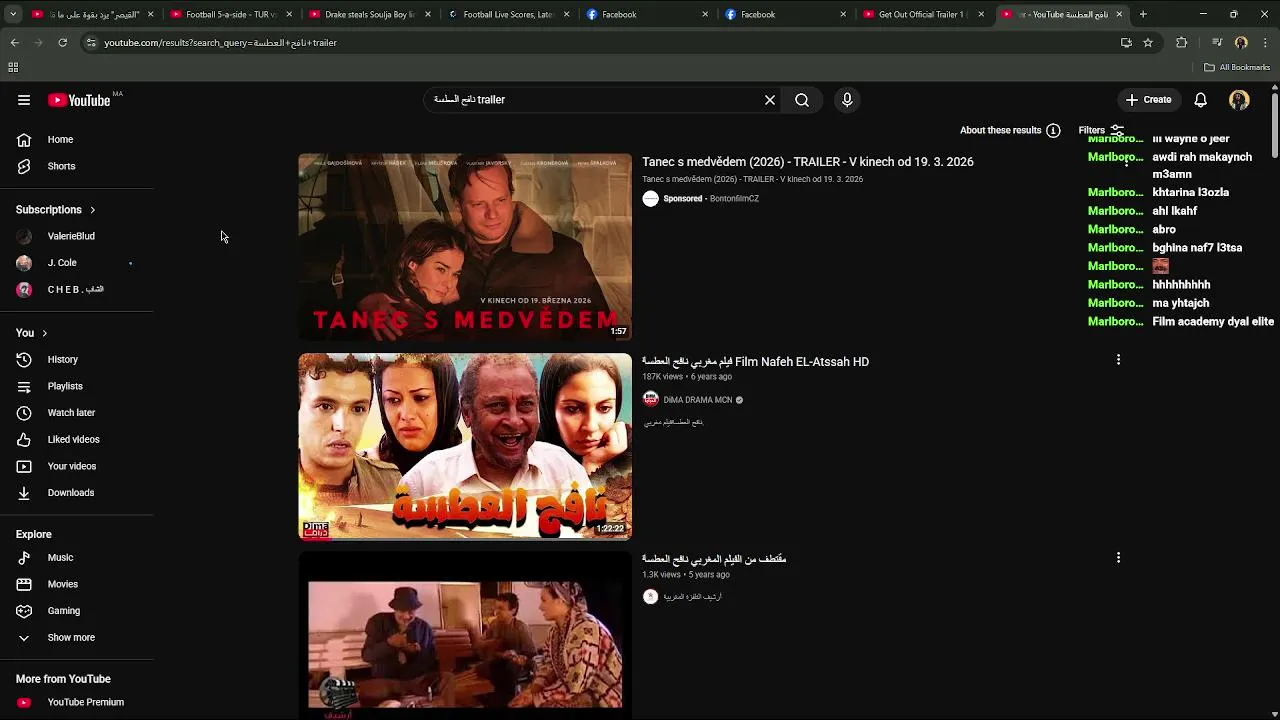The image size is (1280, 720).
Task: Open a new browser tab
Action: (x=1143, y=14)
